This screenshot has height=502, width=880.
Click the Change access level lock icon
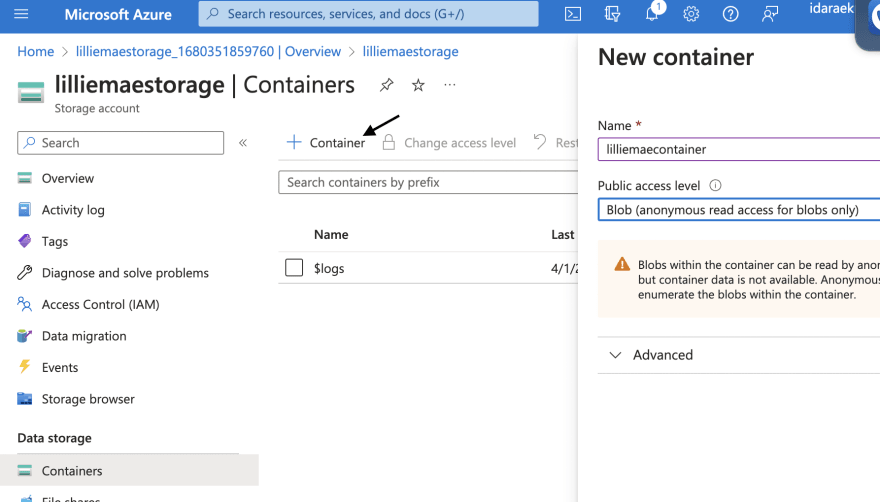pyautogui.click(x=388, y=142)
